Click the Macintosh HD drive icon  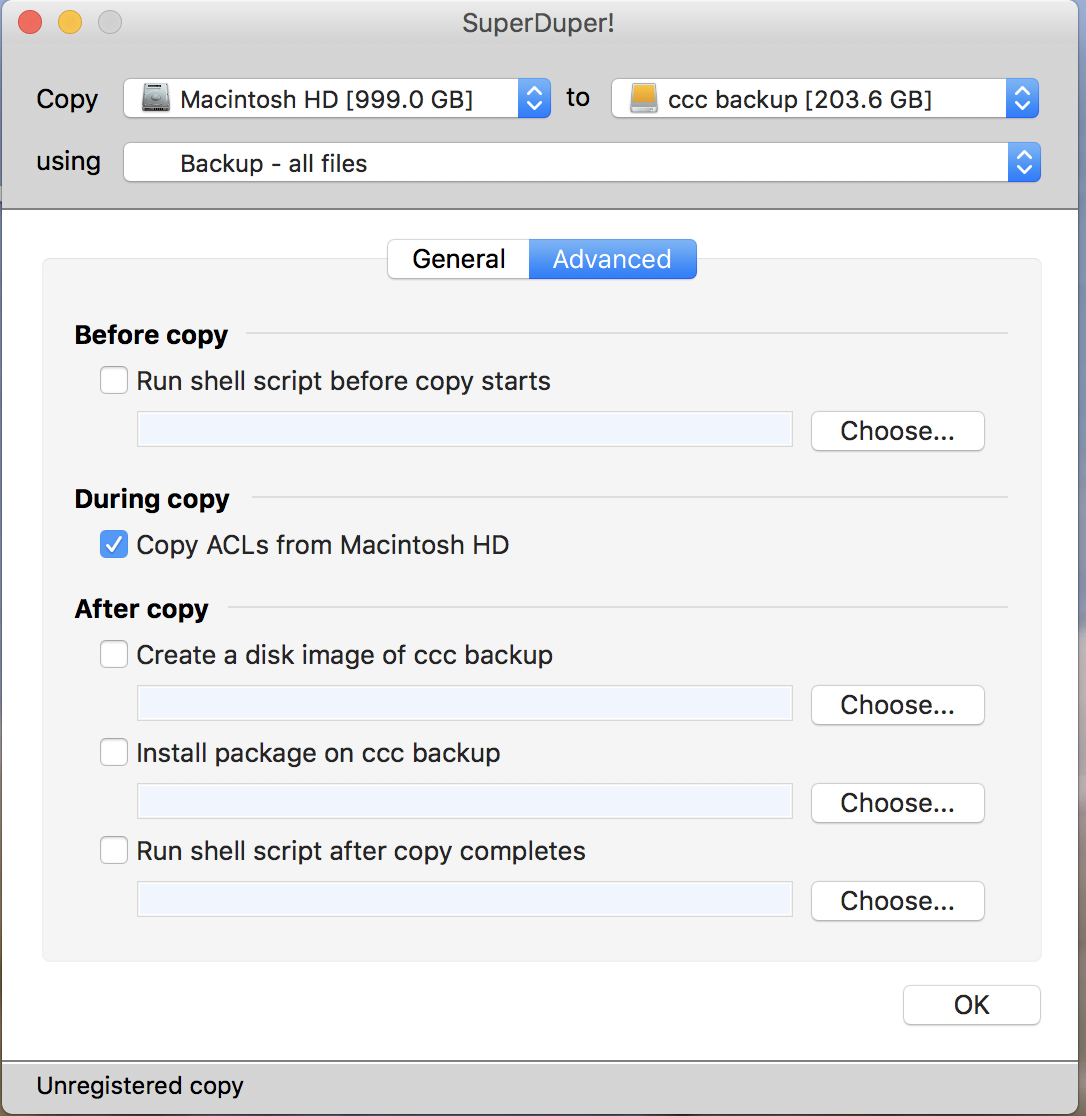[157, 99]
